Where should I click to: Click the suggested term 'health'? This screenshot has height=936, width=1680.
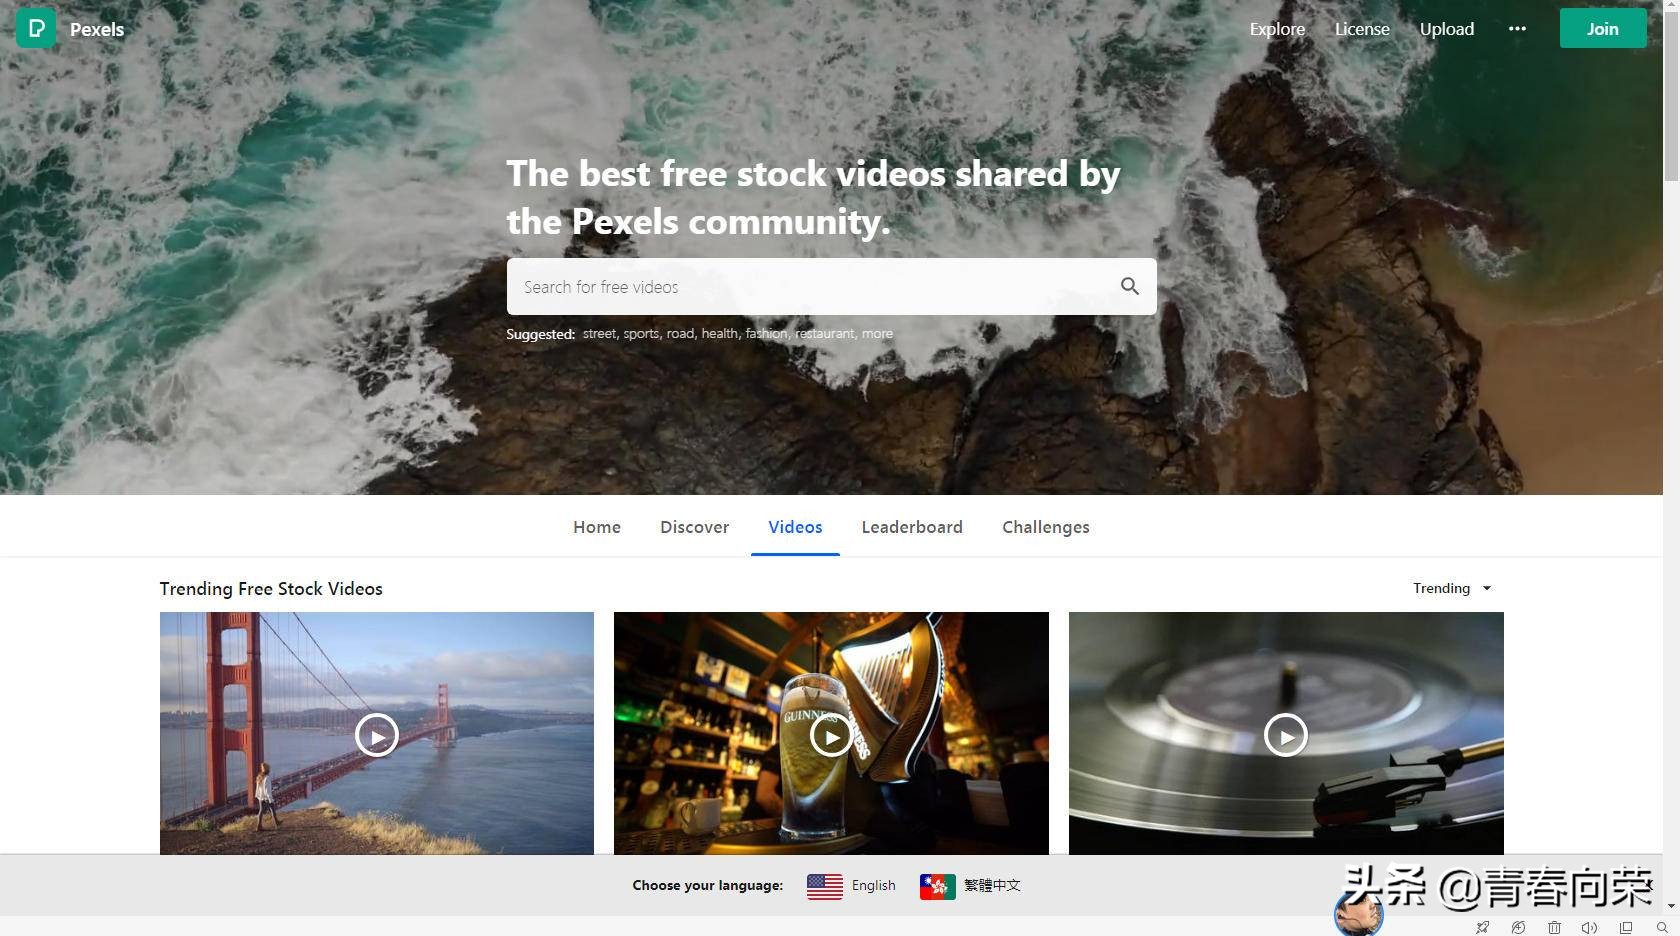(720, 333)
